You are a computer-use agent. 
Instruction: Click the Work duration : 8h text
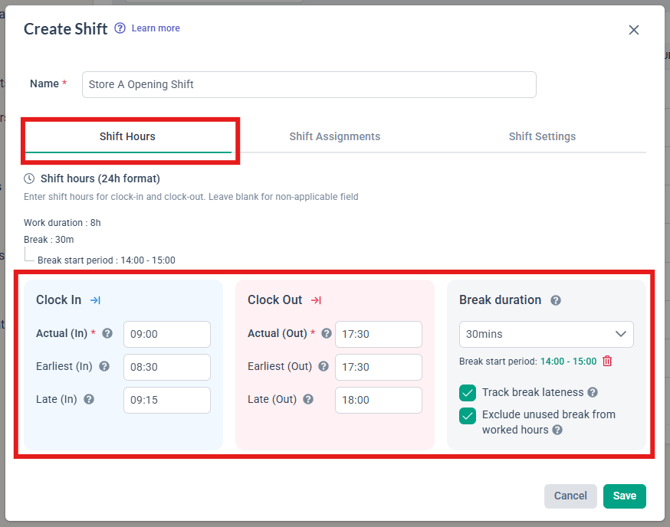62,223
